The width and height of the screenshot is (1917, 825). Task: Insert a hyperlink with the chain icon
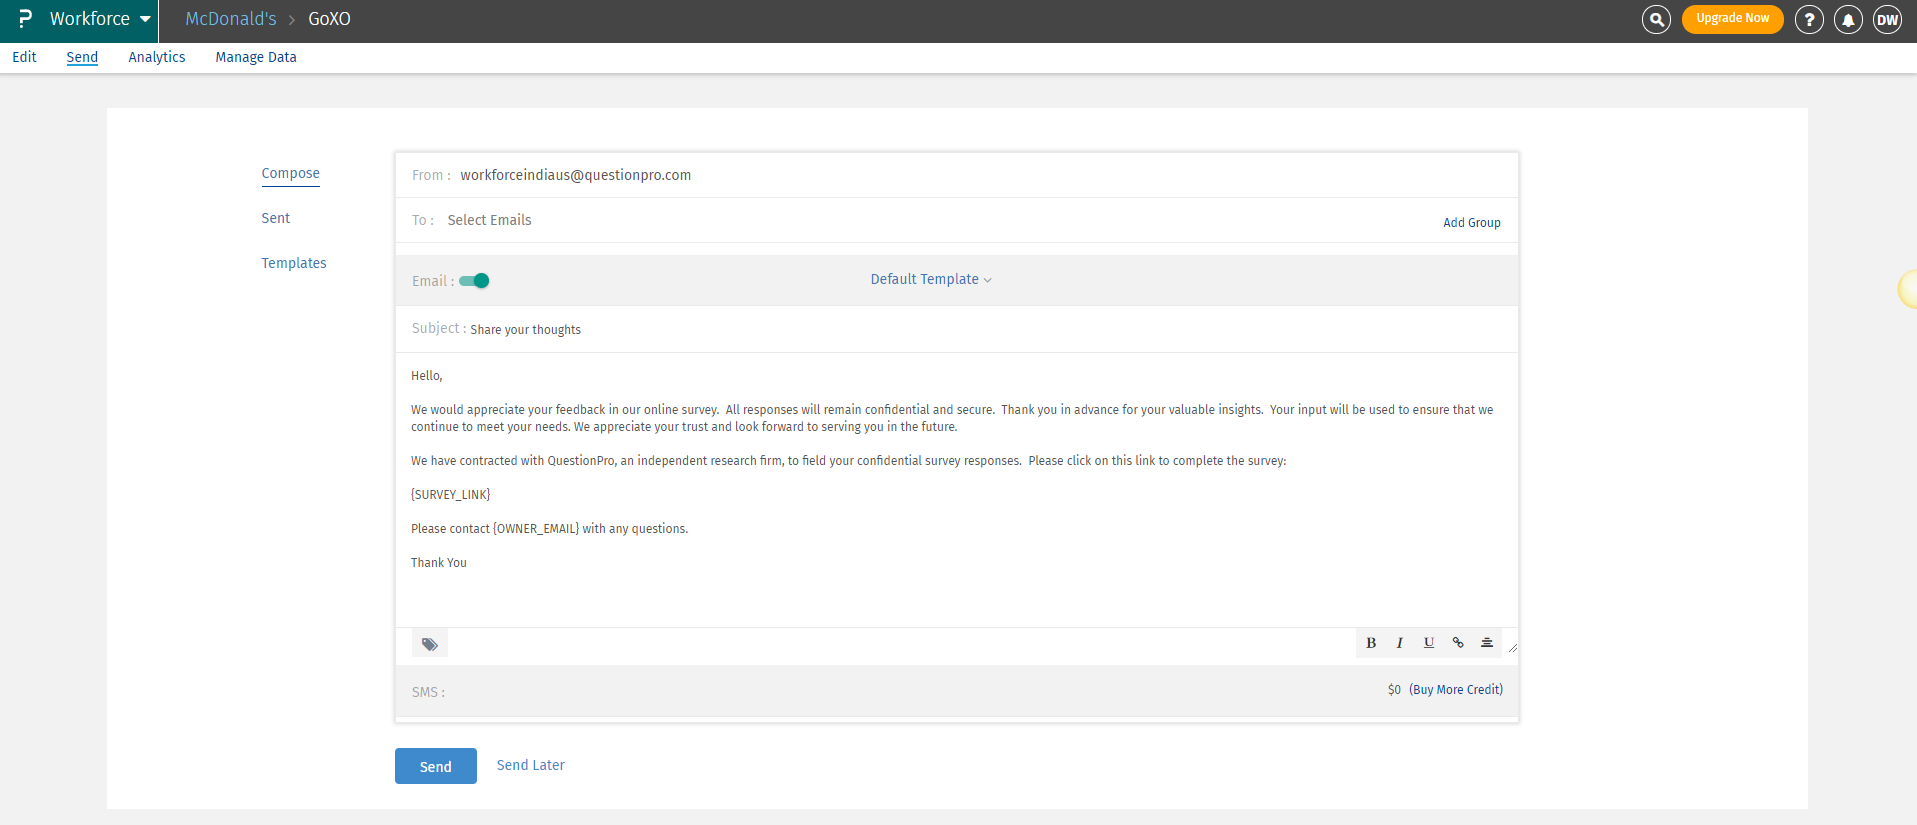1458,643
